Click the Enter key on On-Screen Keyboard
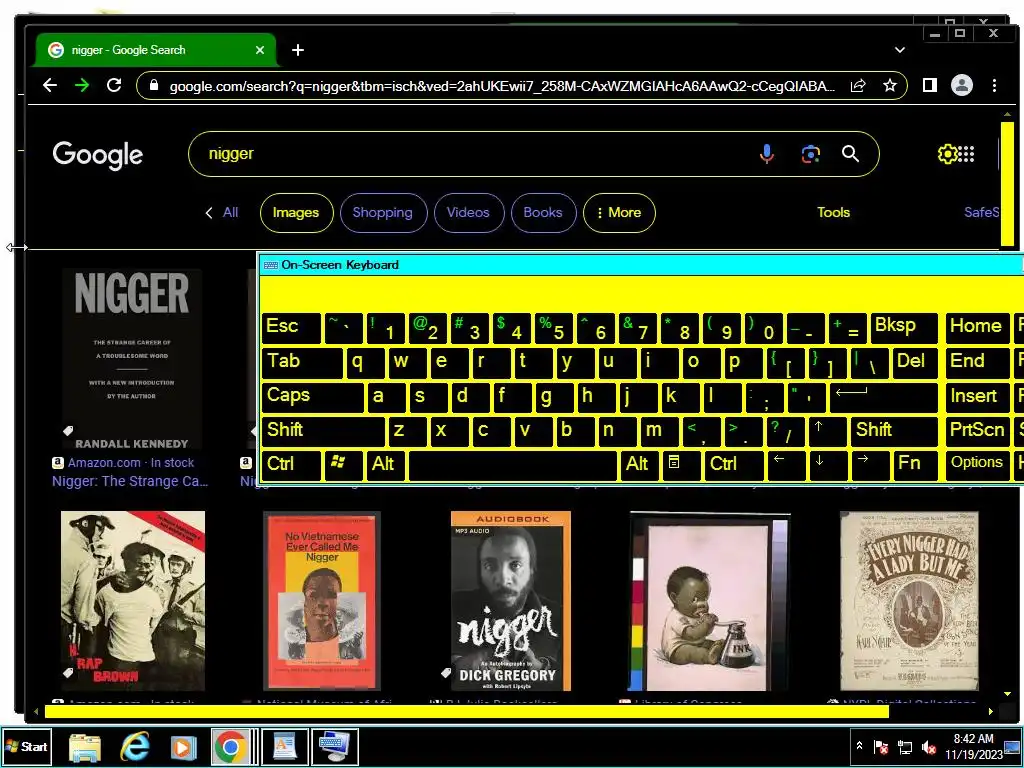Image resolution: width=1024 pixels, height=768 pixels. (x=884, y=396)
